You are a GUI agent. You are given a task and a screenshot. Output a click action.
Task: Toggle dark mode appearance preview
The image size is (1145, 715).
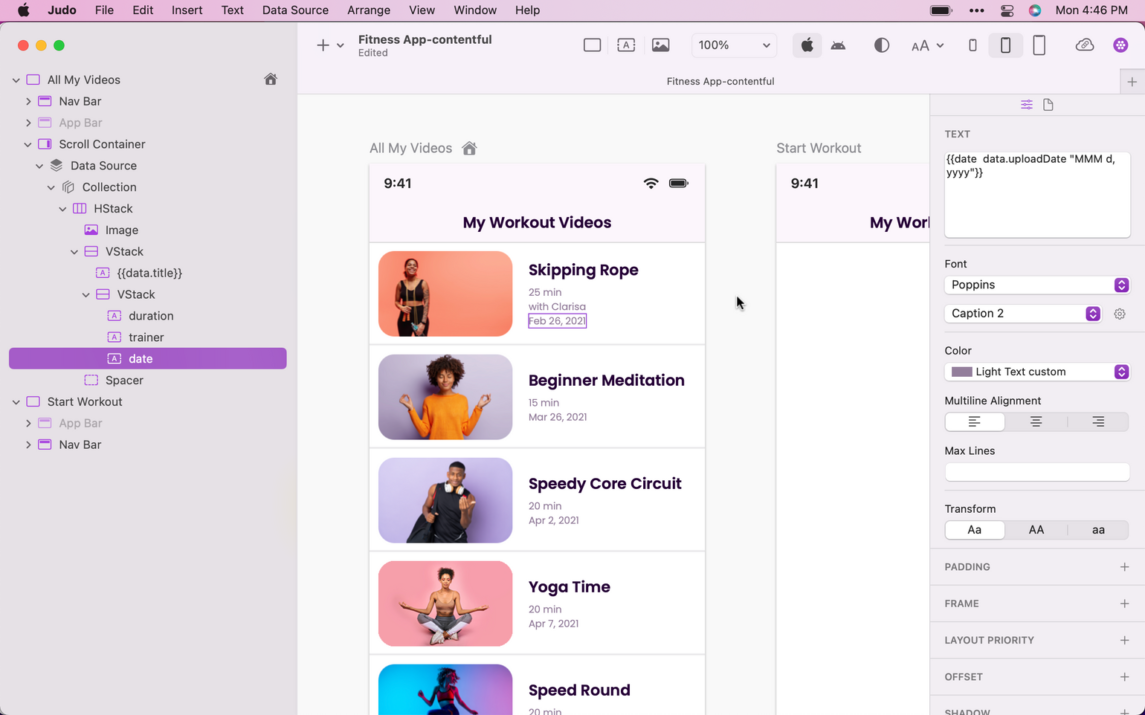pyautogui.click(x=881, y=45)
